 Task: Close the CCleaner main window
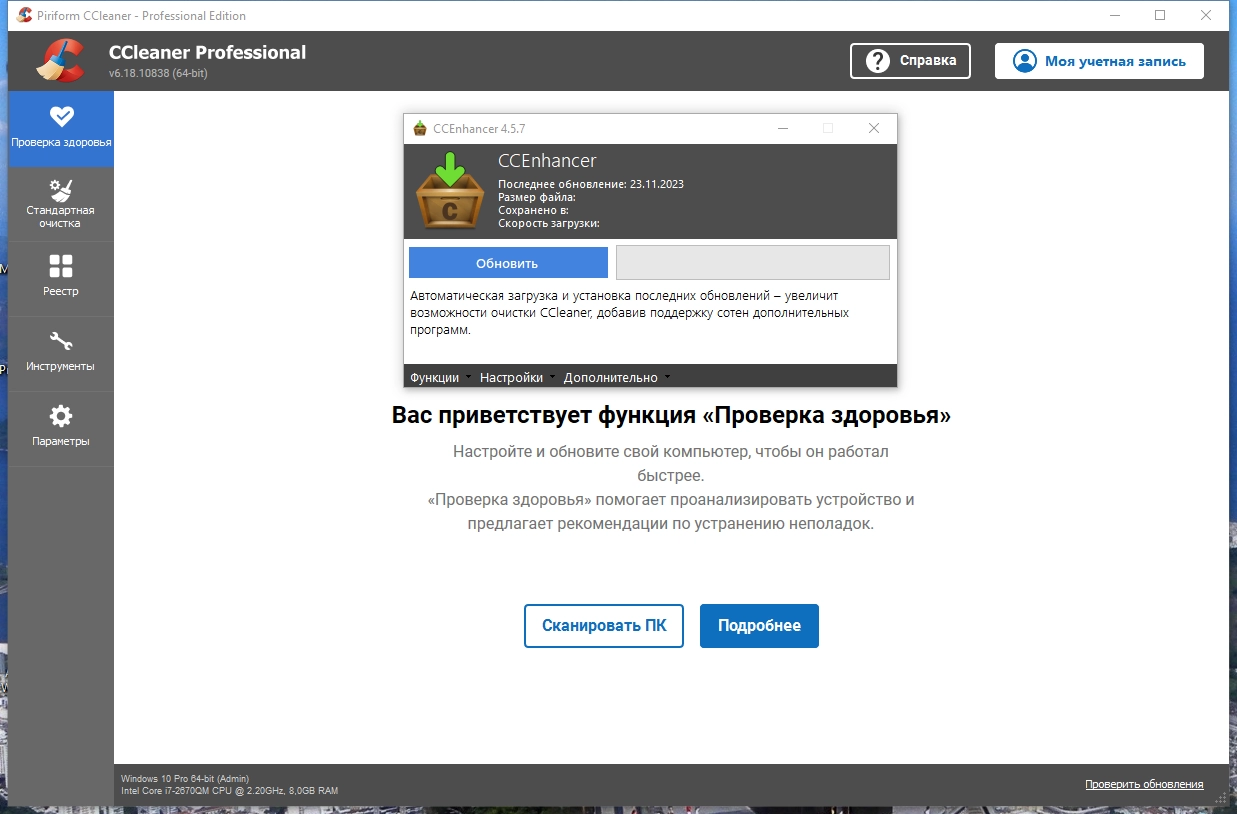pos(1206,15)
